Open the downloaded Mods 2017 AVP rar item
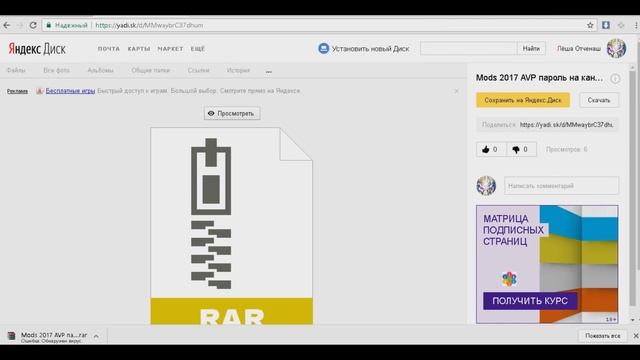This screenshot has height=360, width=640. pos(48,336)
